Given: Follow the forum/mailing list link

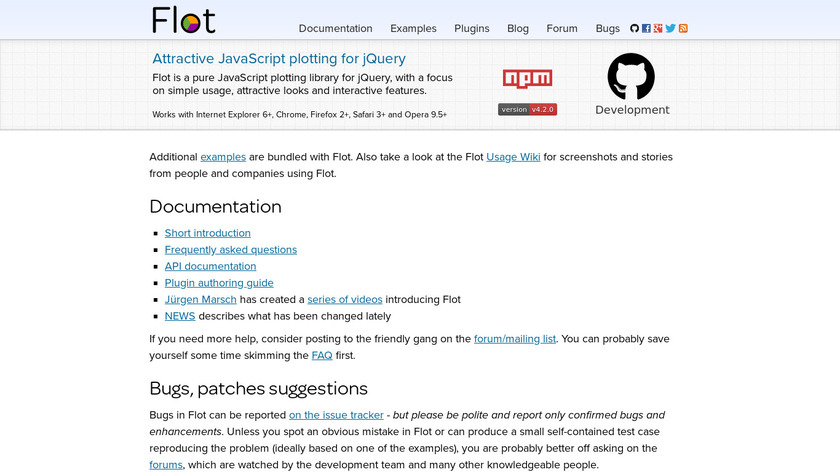Looking at the screenshot, I should 515,339.
